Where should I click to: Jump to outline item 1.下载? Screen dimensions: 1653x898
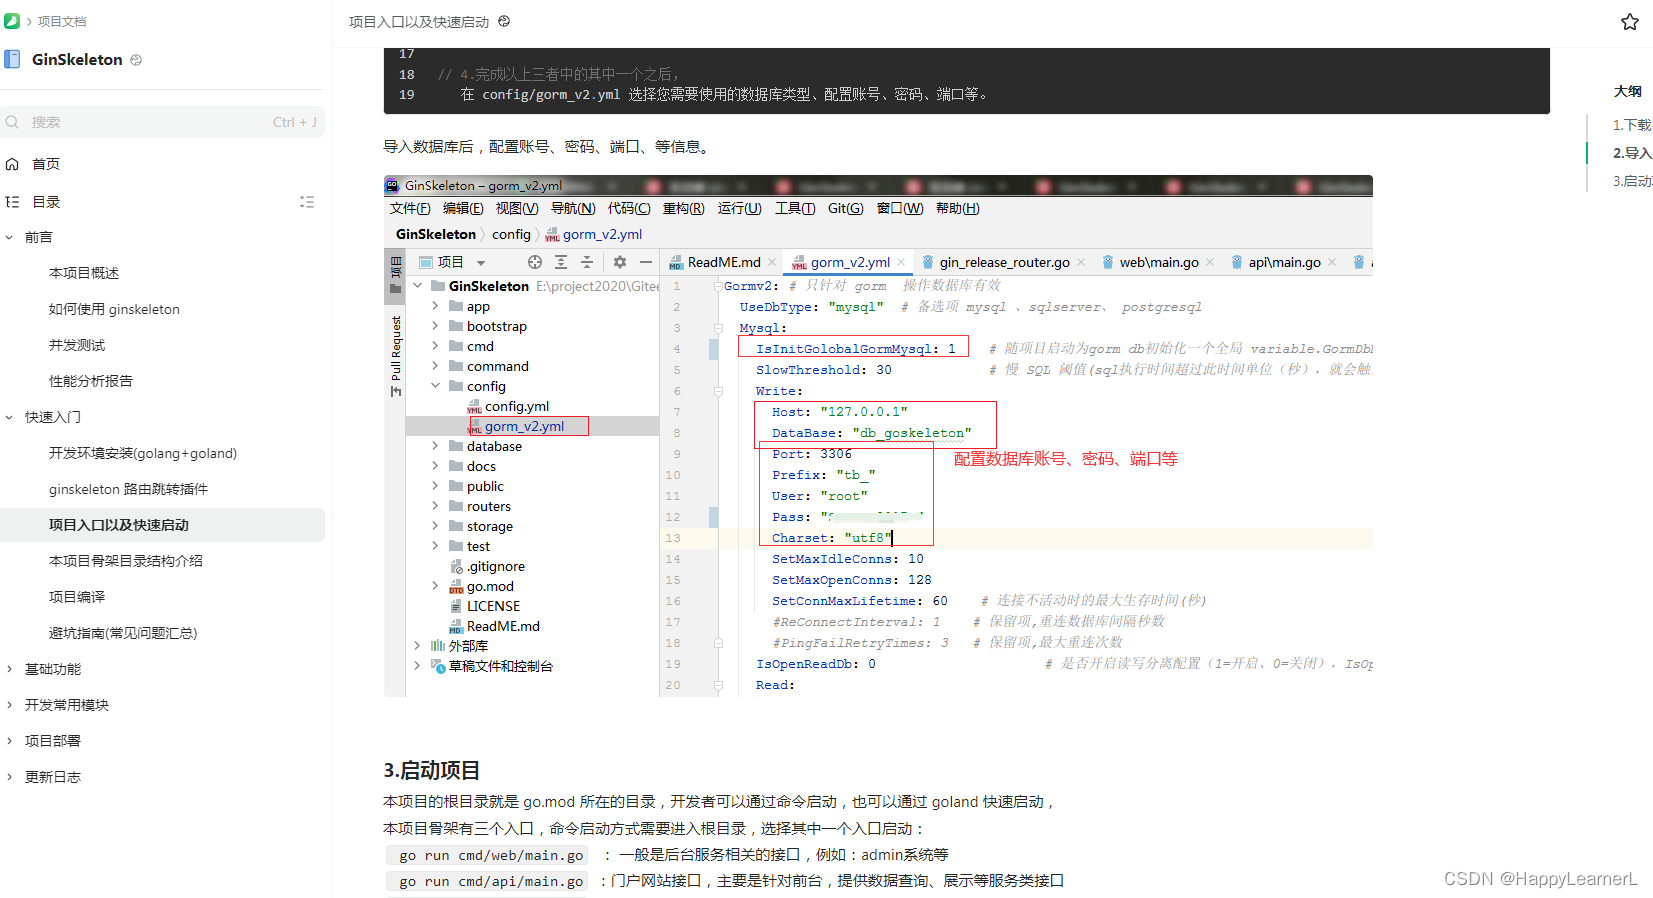pyautogui.click(x=1632, y=125)
